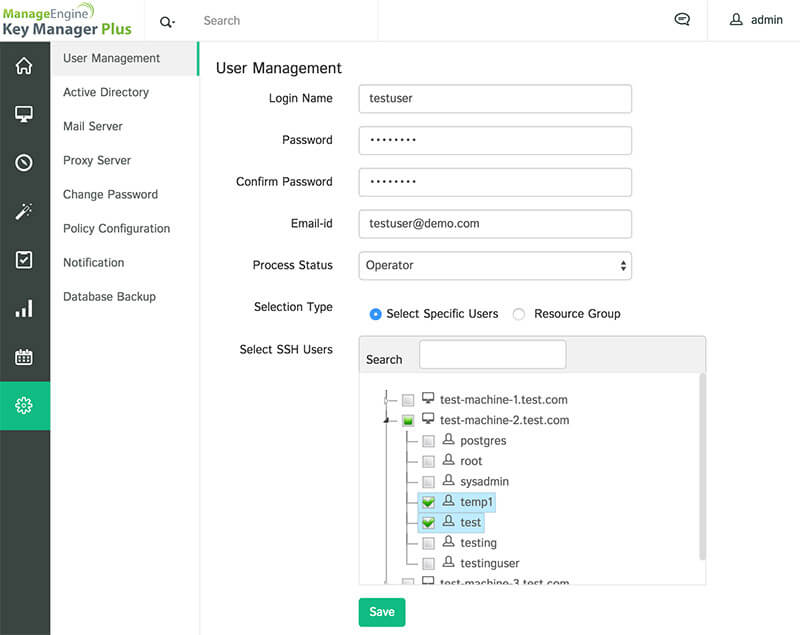Image resolution: width=800 pixels, height=635 pixels.
Task: Collapse the test-machine-2.test.com tree node
Action: 386,420
